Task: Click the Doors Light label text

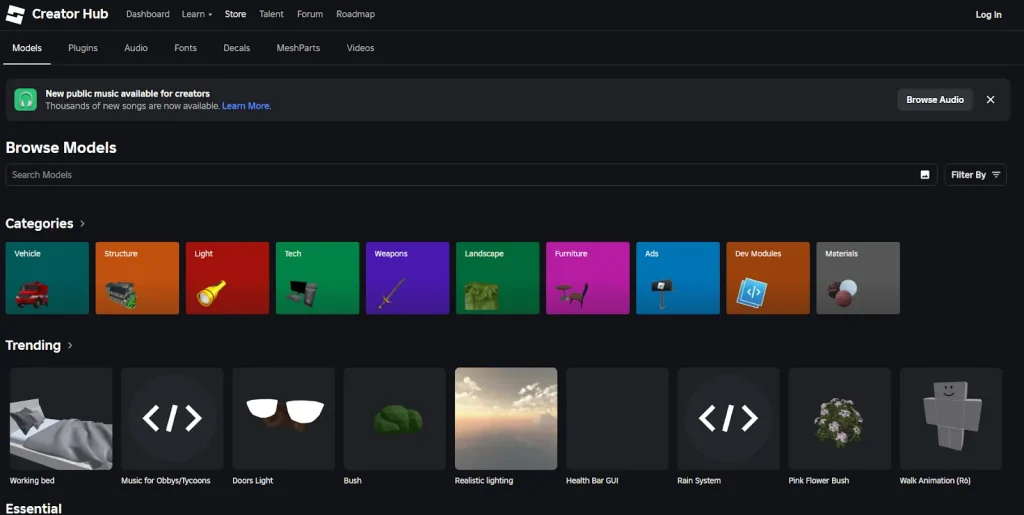Action: [x=253, y=480]
